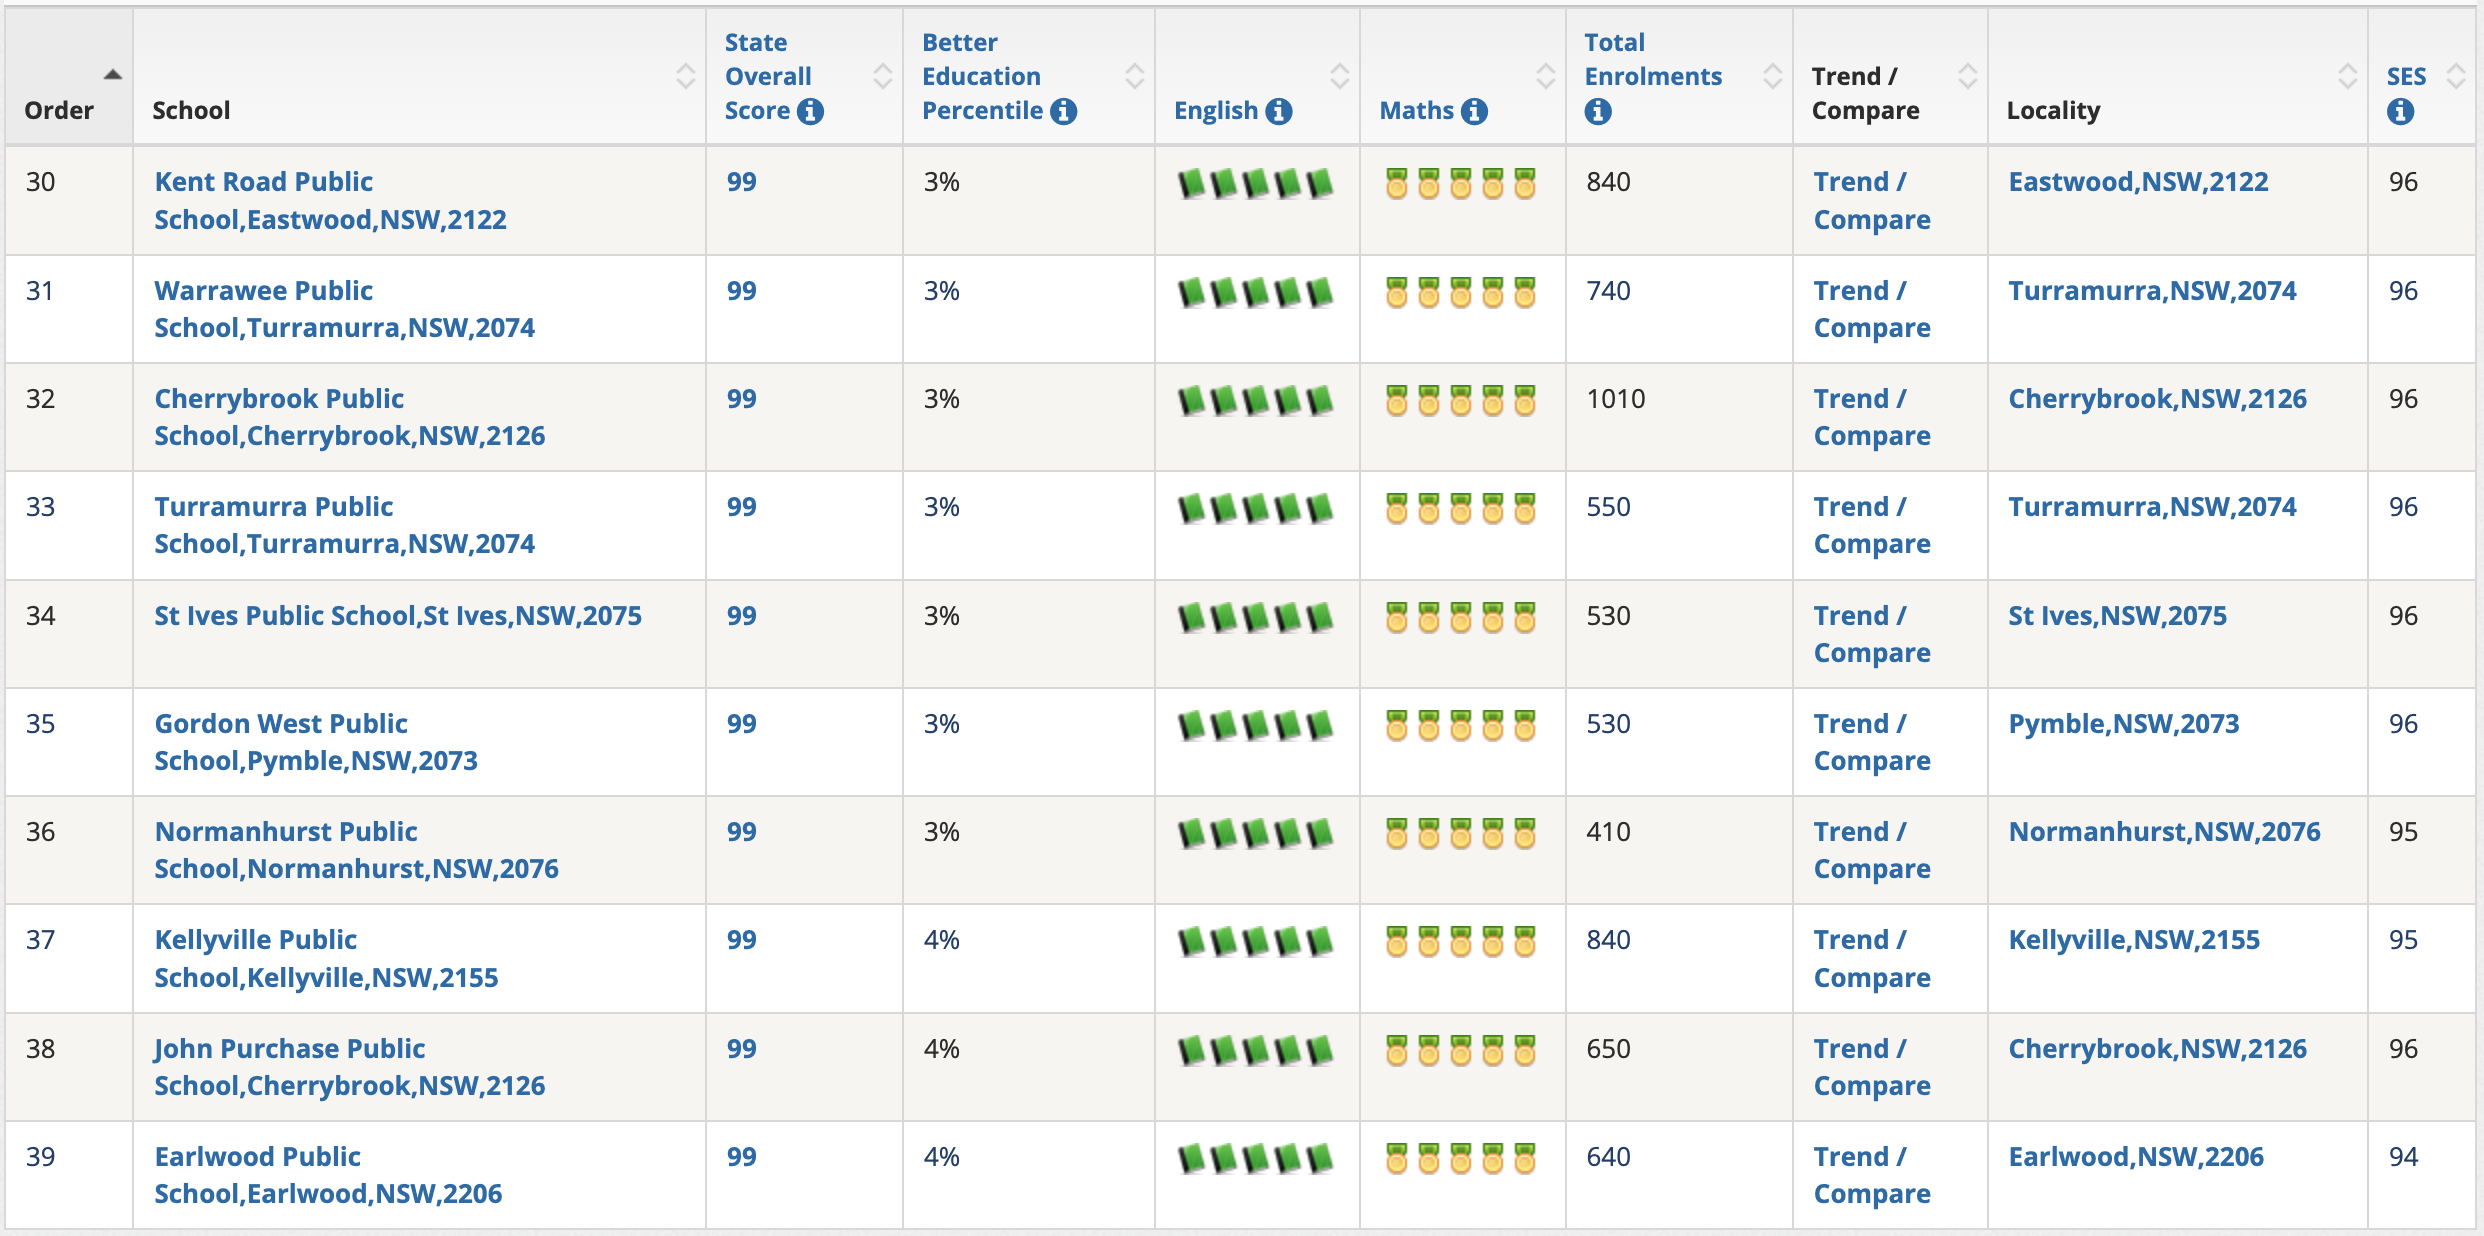The width and height of the screenshot is (2484, 1236).
Task: Open St Ives Public School link
Action: [397, 616]
